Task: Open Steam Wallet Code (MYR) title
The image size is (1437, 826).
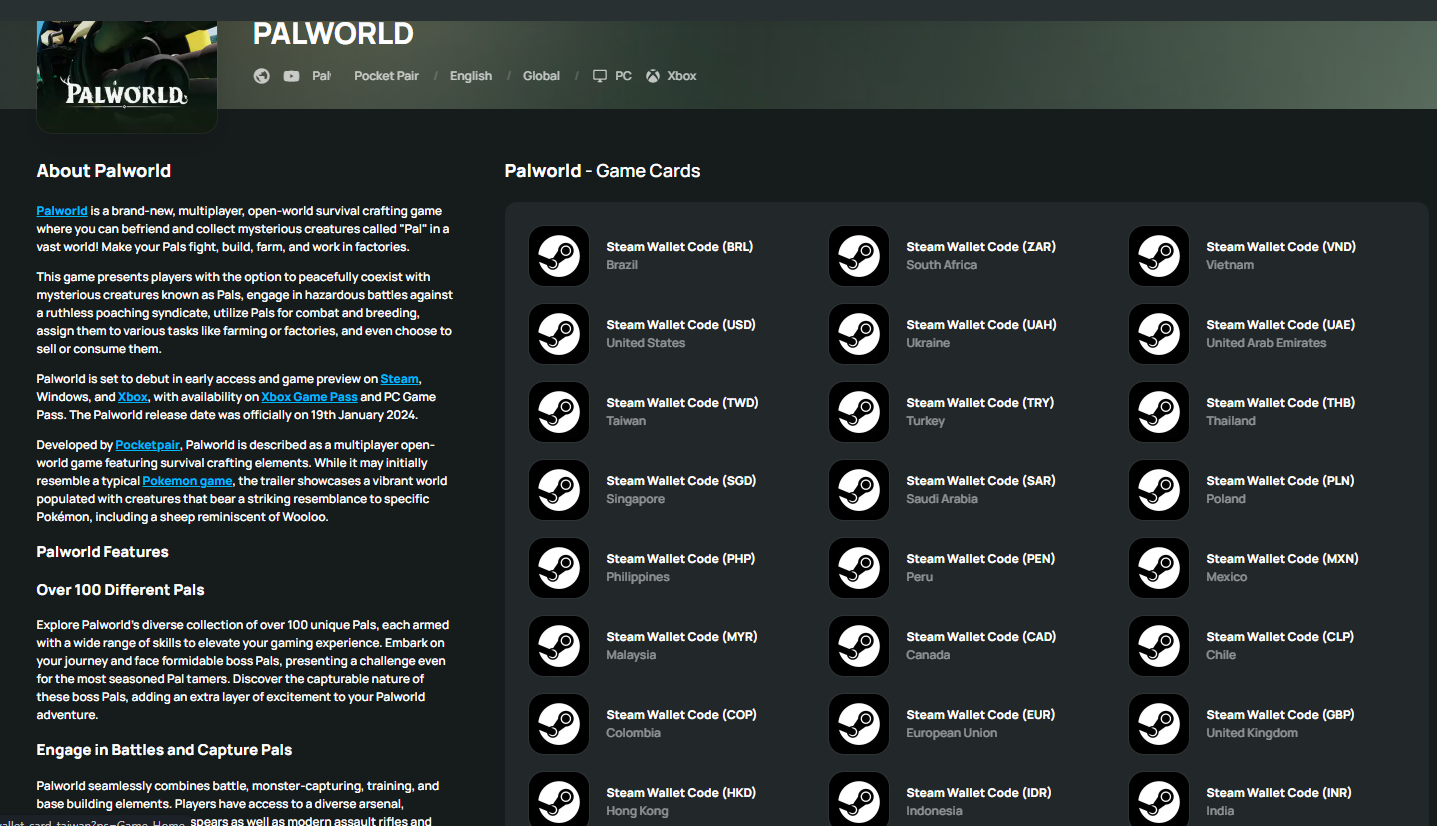Action: click(x=682, y=637)
